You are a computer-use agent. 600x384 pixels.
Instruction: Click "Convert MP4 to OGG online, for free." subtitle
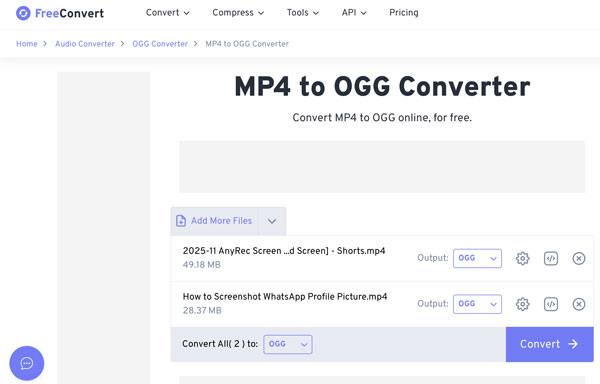point(382,117)
